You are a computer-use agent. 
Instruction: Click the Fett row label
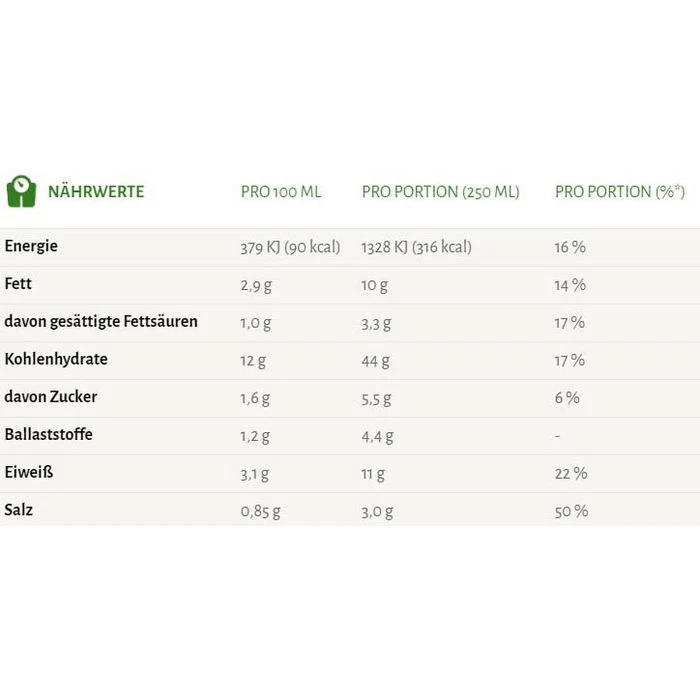(19, 284)
